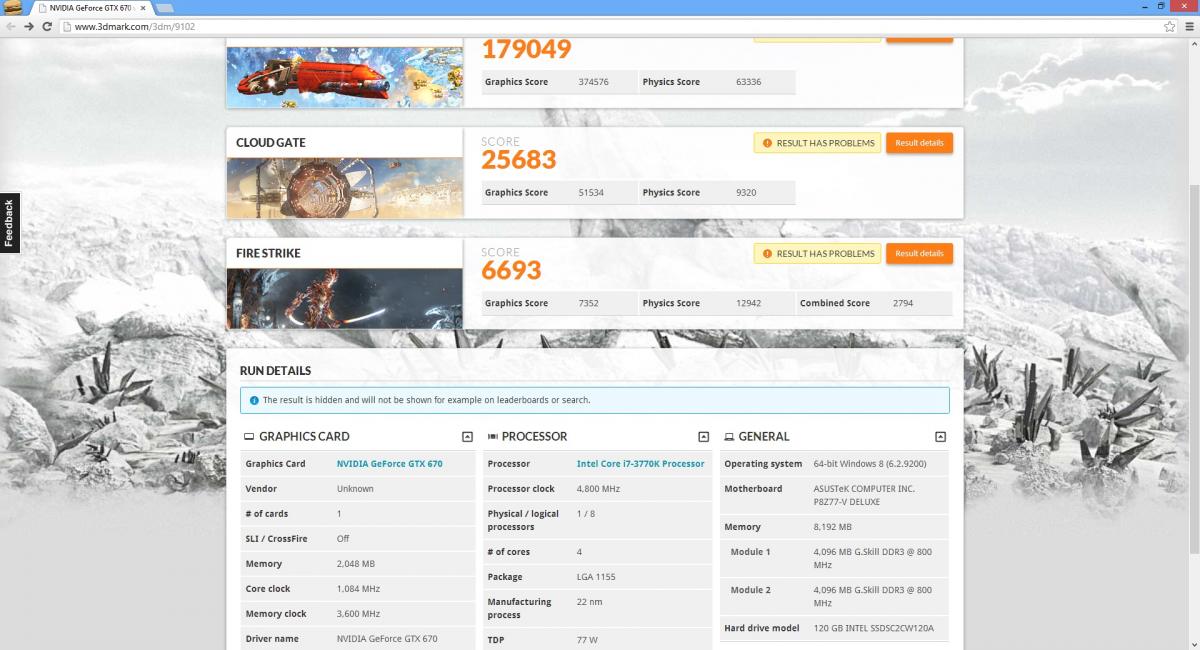The width and height of the screenshot is (1200, 650).
Task: Click the RUN DETAILS heading
Action: click(x=275, y=371)
